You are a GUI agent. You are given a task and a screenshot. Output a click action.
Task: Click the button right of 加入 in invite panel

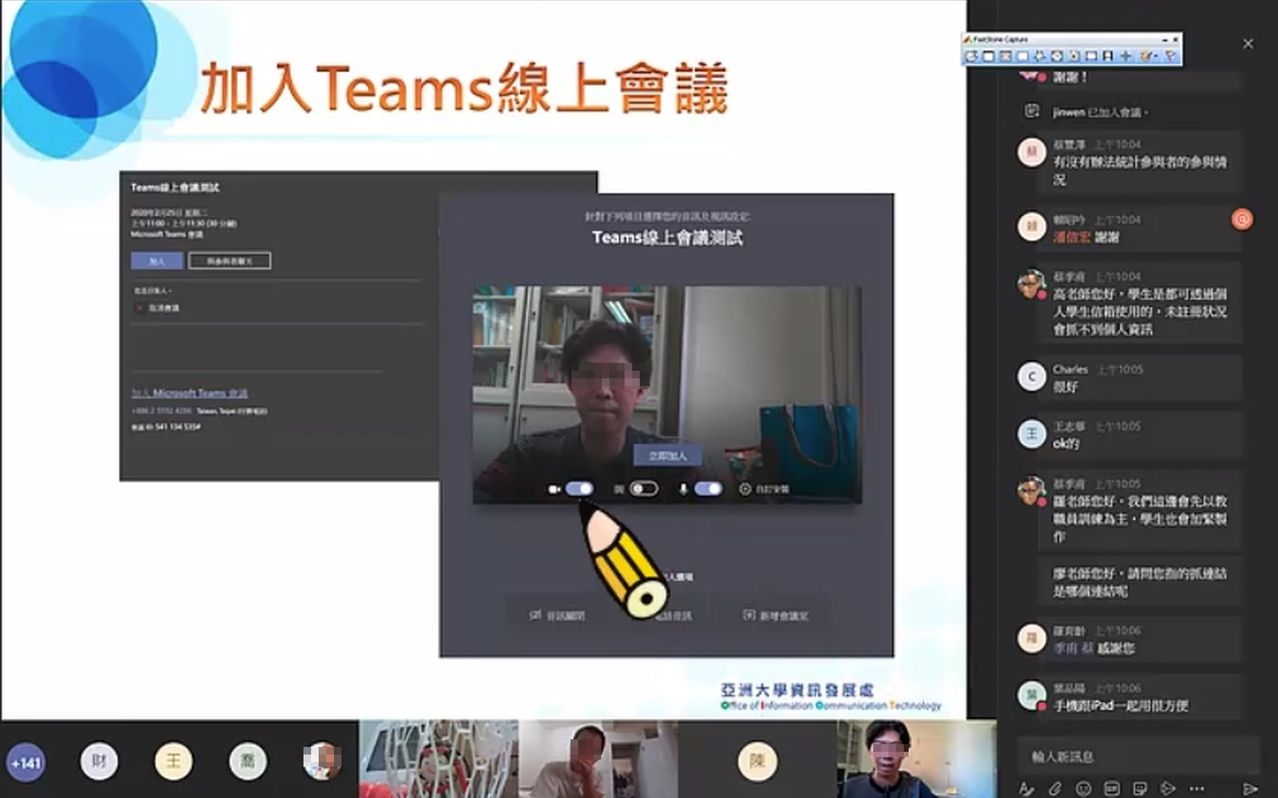(229, 261)
